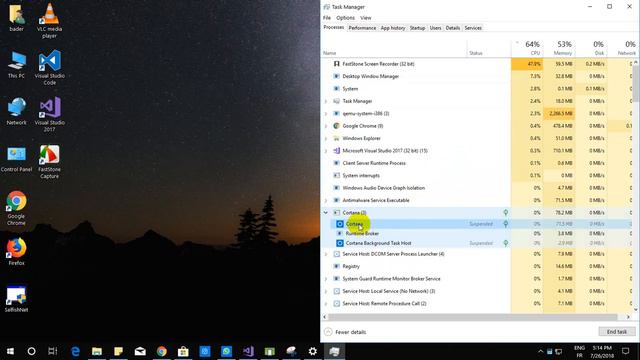
Task: Select the Desktop Window Manager process row
Action: (477, 76)
